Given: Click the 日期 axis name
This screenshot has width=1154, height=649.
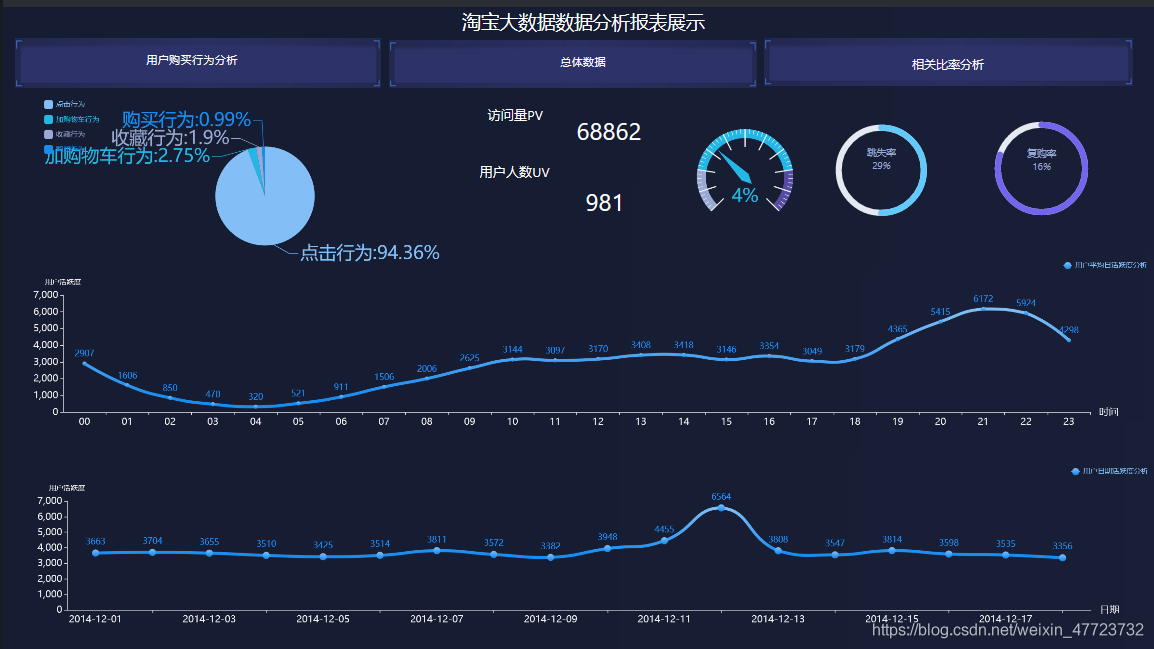Looking at the screenshot, I should pyautogui.click(x=1109, y=610).
